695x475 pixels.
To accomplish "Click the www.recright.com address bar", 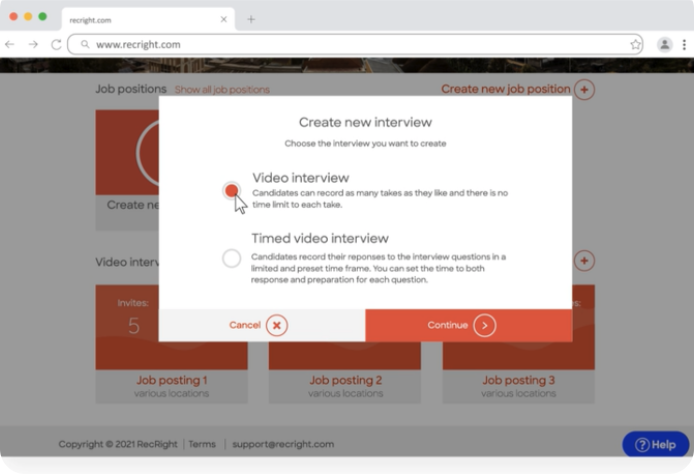I will pyautogui.click(x=350, y=44).
